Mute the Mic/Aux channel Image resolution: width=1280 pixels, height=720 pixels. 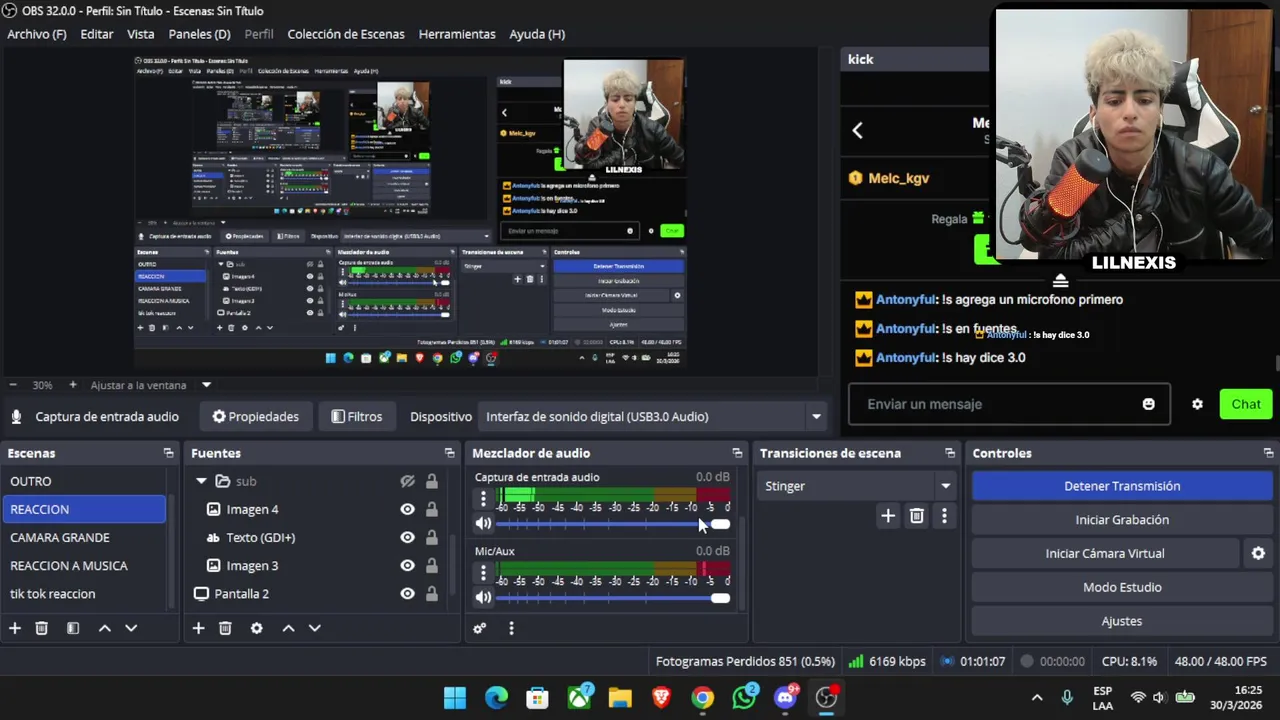coord(484,597)
